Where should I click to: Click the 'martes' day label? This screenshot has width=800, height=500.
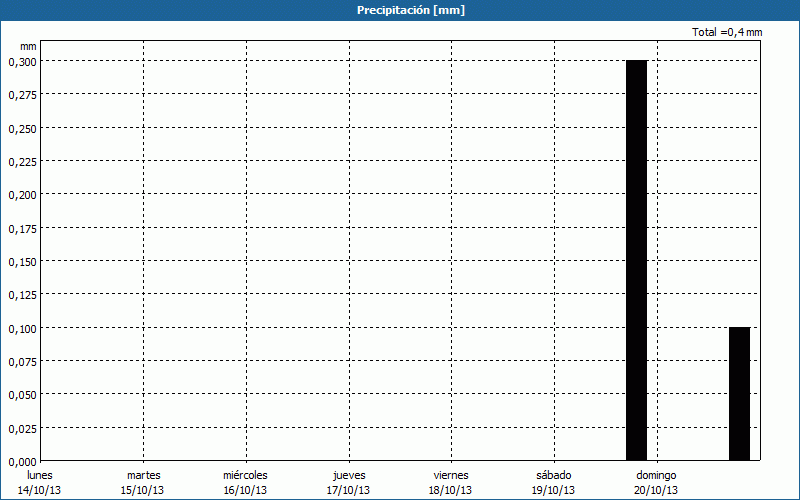pos(143,475)
